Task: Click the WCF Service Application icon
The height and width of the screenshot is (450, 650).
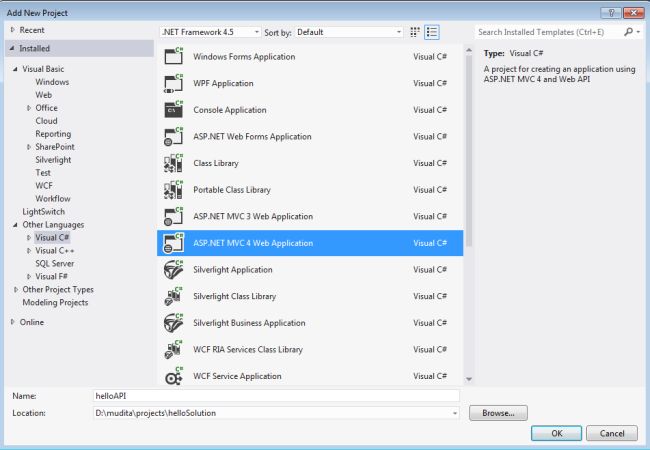Action: [x=174, y=376]
